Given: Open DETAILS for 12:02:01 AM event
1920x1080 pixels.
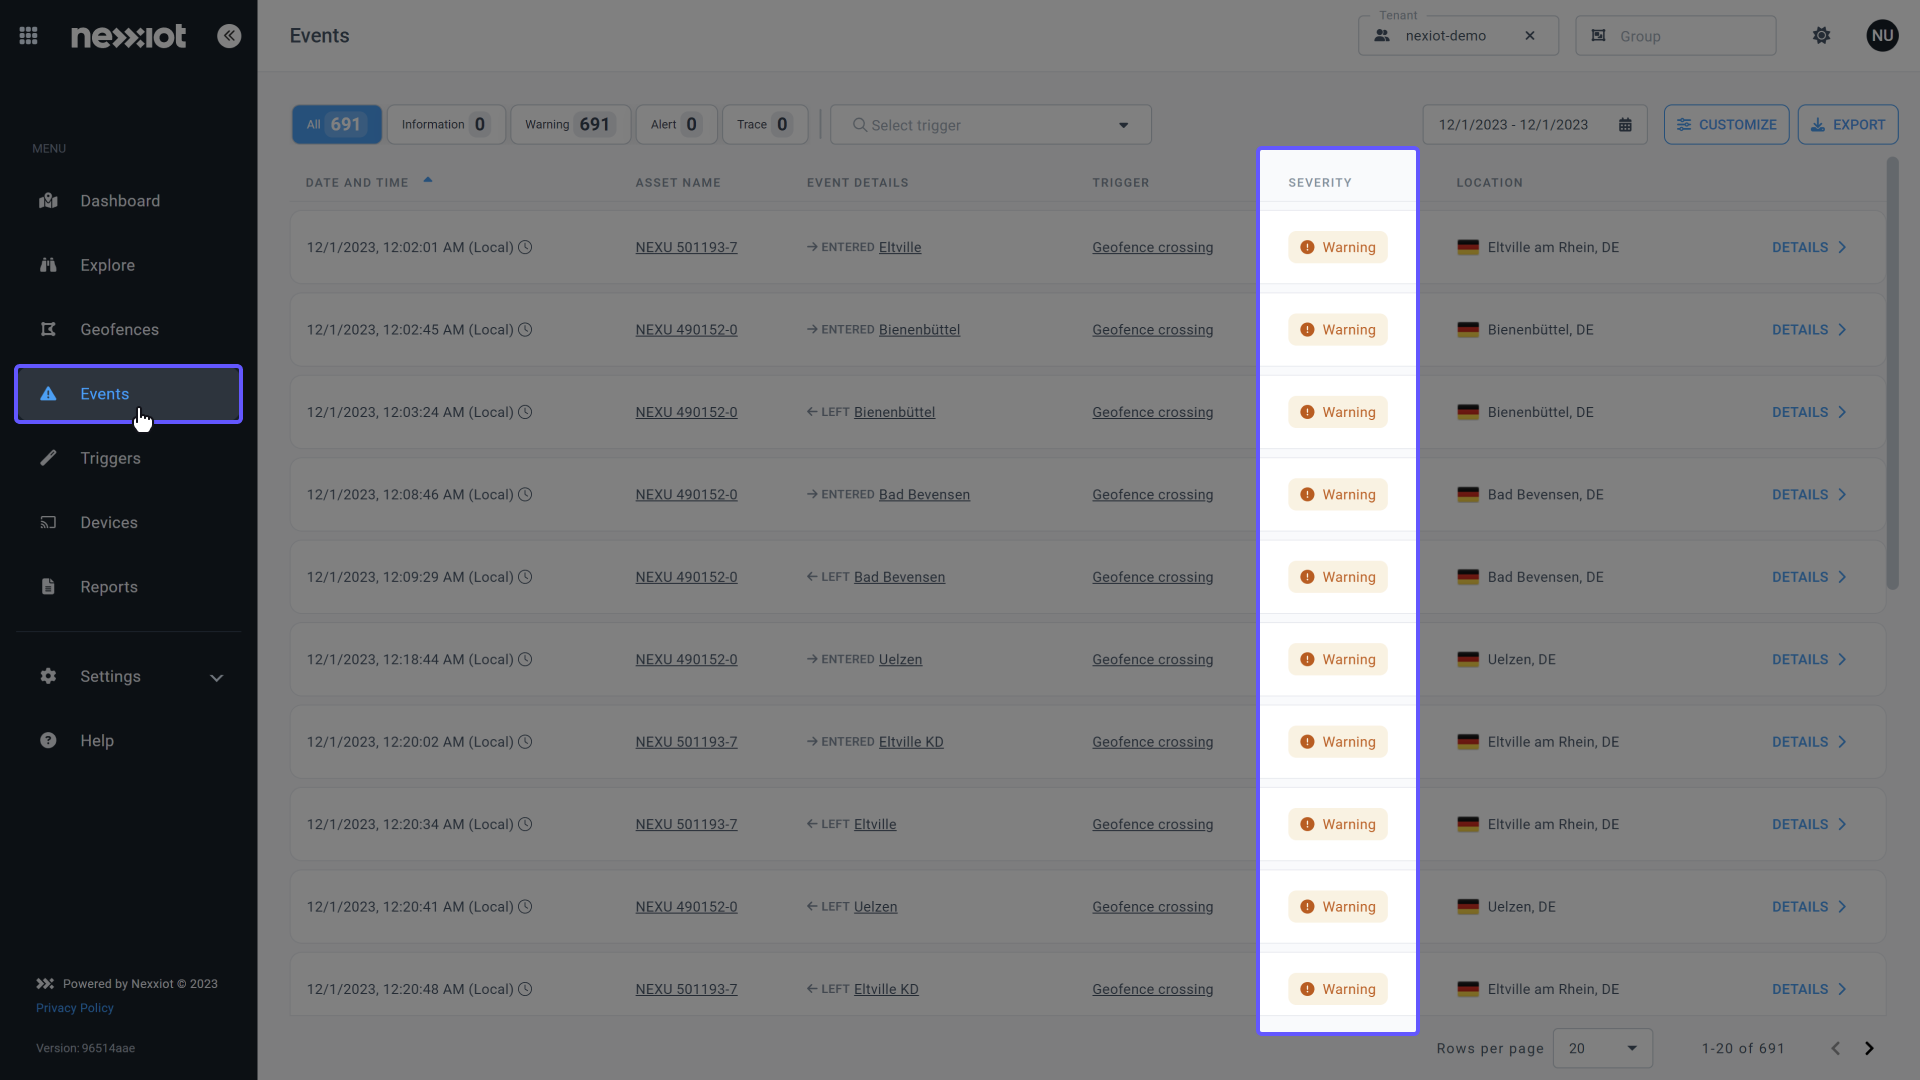Looking at the screenshot, I should (1808, 247).
